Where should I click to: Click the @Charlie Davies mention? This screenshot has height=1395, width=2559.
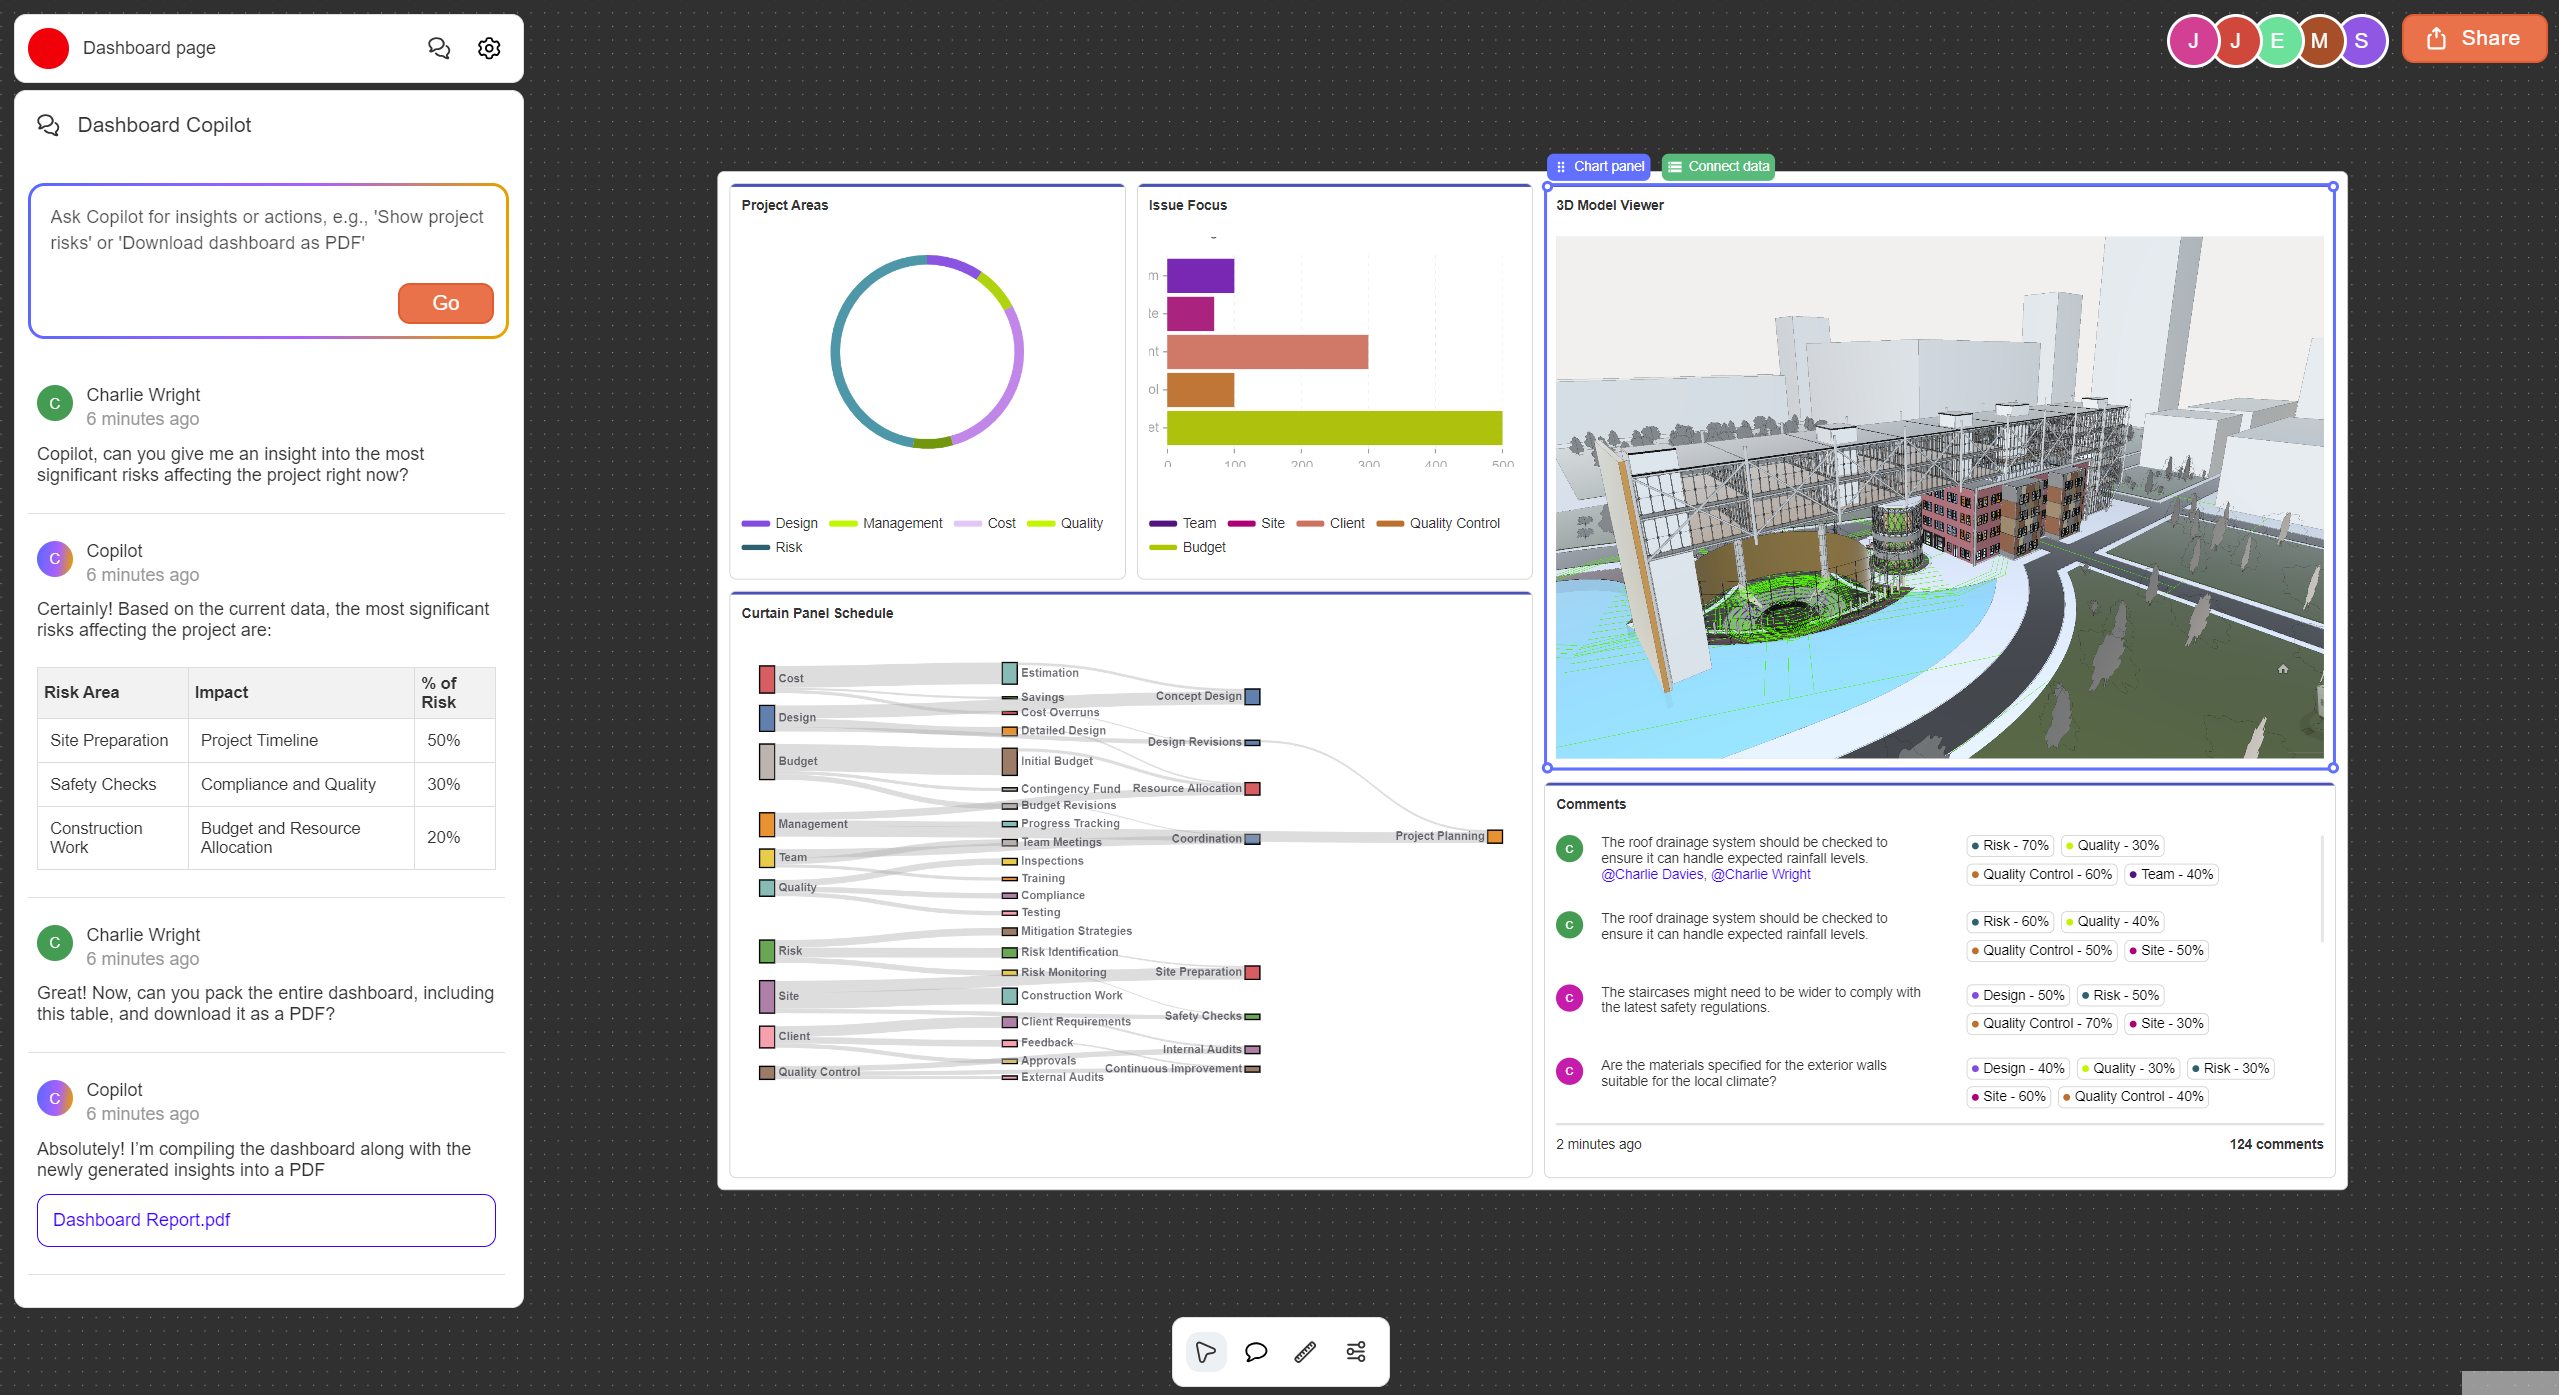point(1652,875)
